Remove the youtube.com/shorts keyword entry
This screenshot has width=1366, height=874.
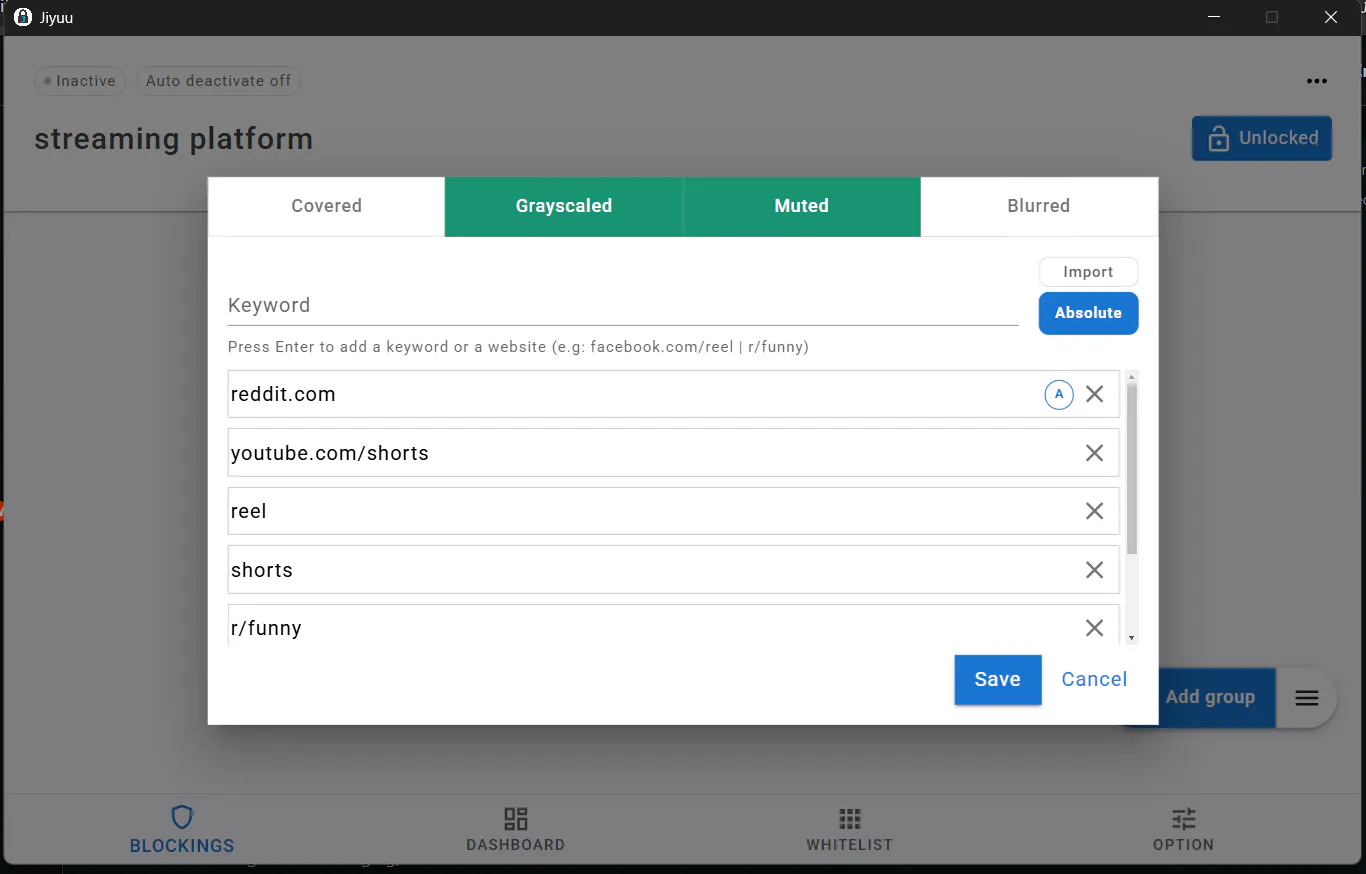coord(1095,453)
